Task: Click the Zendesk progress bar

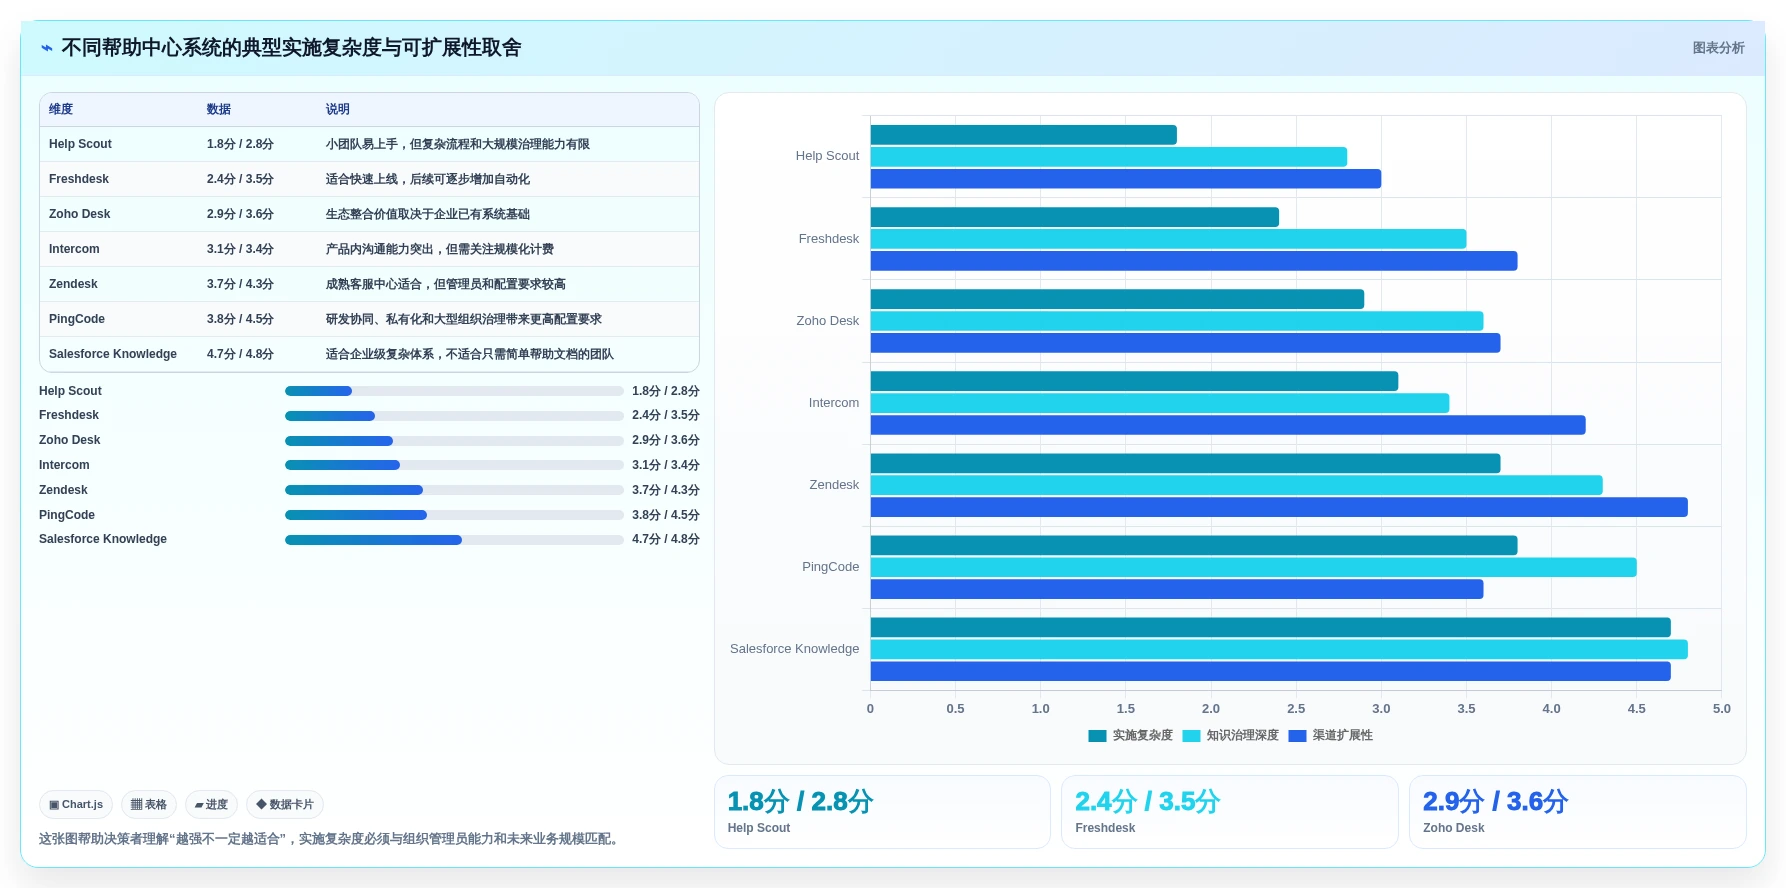Action: (x=454, y=490)
